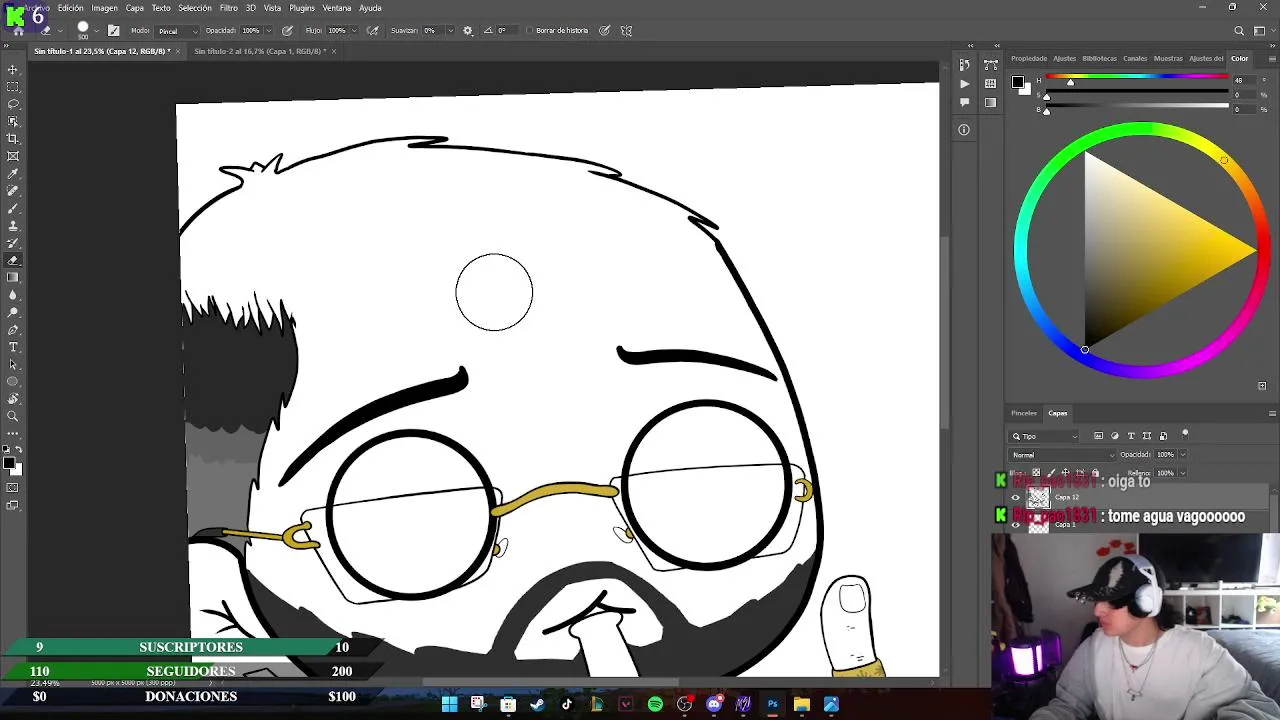Open the Capa menu
This screenshot has height=720, width=1280.
click(135, 8)
